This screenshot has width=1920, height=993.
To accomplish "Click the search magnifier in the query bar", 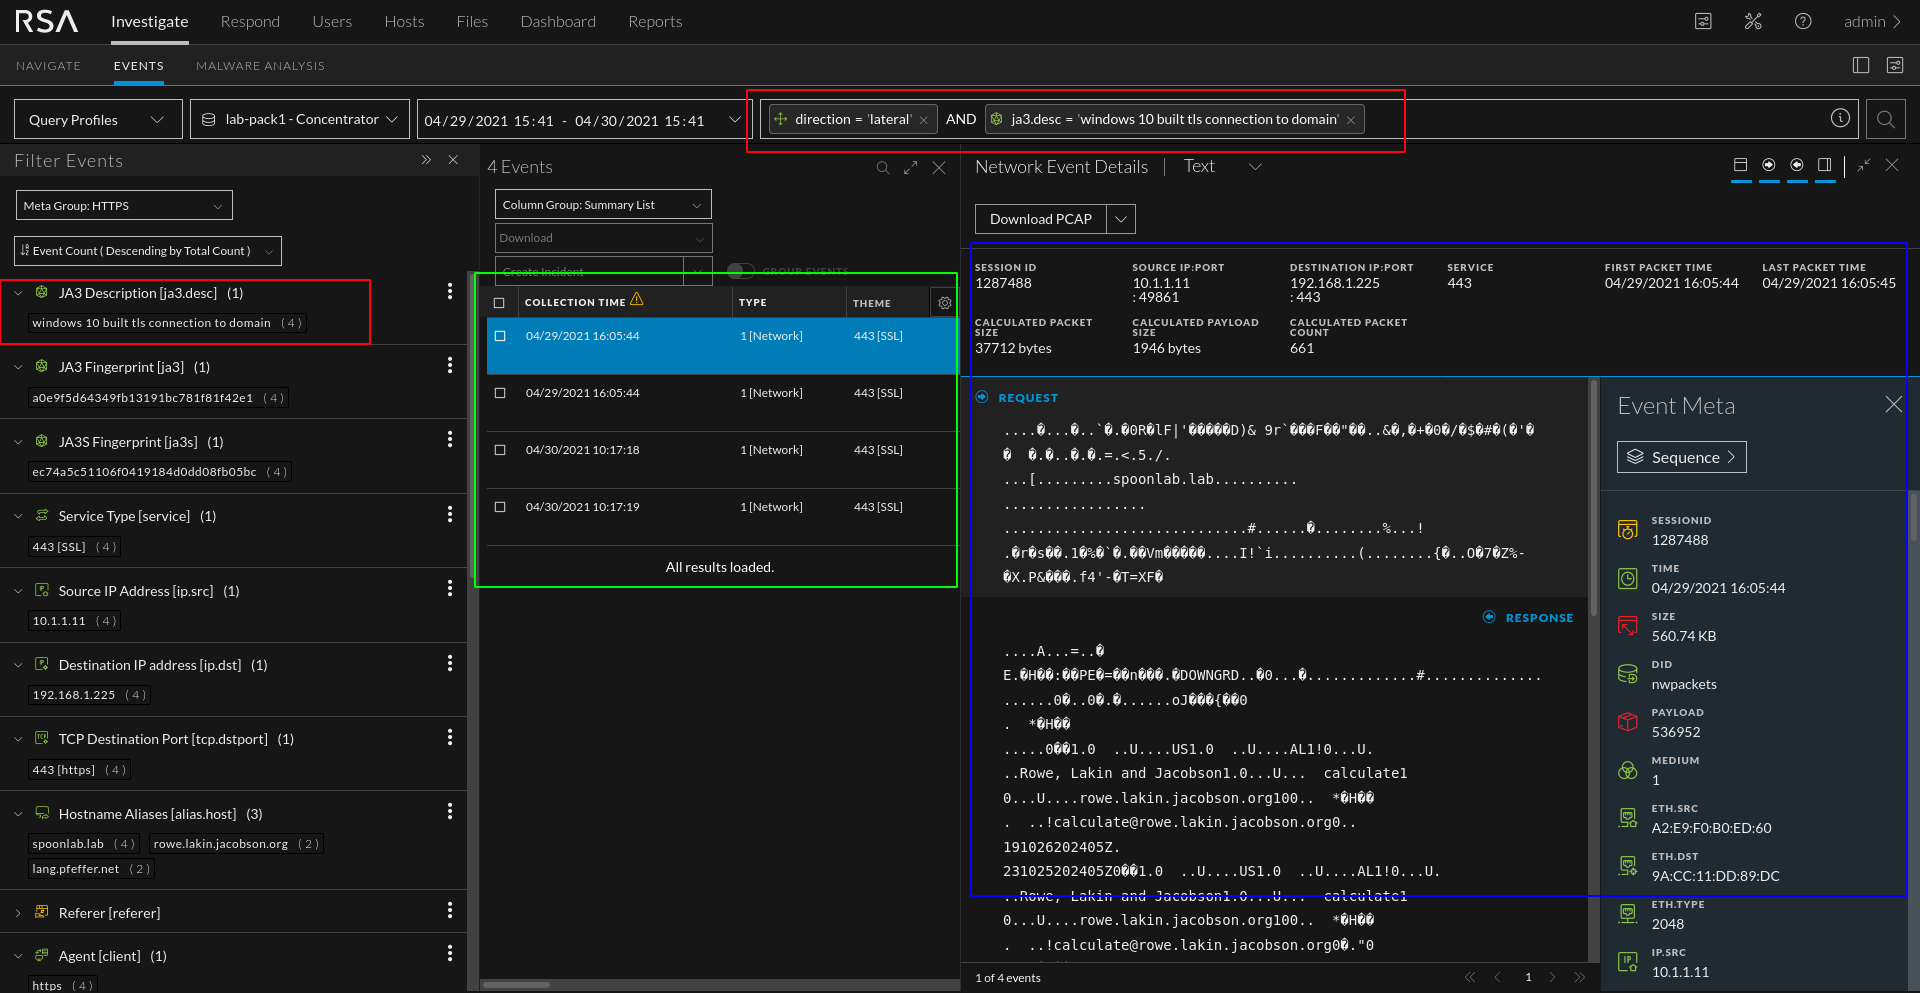I will click(1885, 120).
